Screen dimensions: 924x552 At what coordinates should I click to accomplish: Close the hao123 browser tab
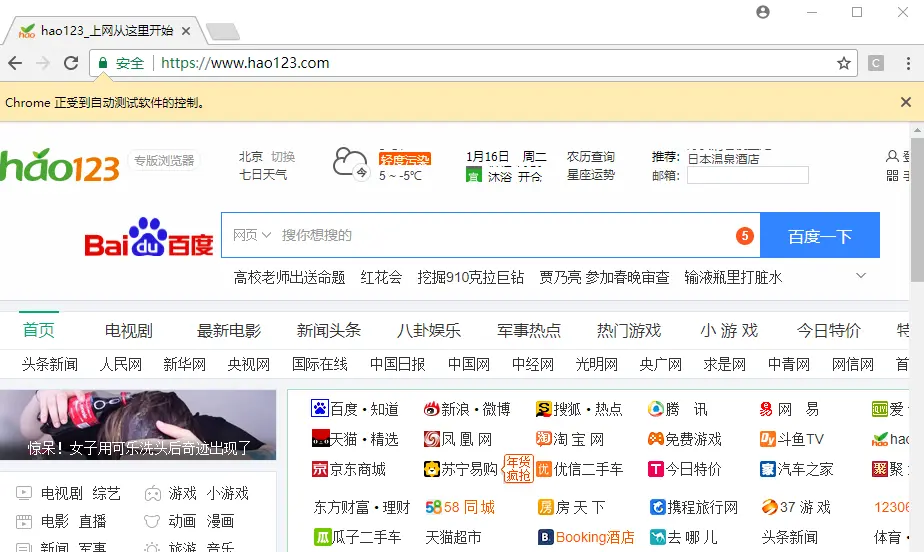[x=186, y=31]
